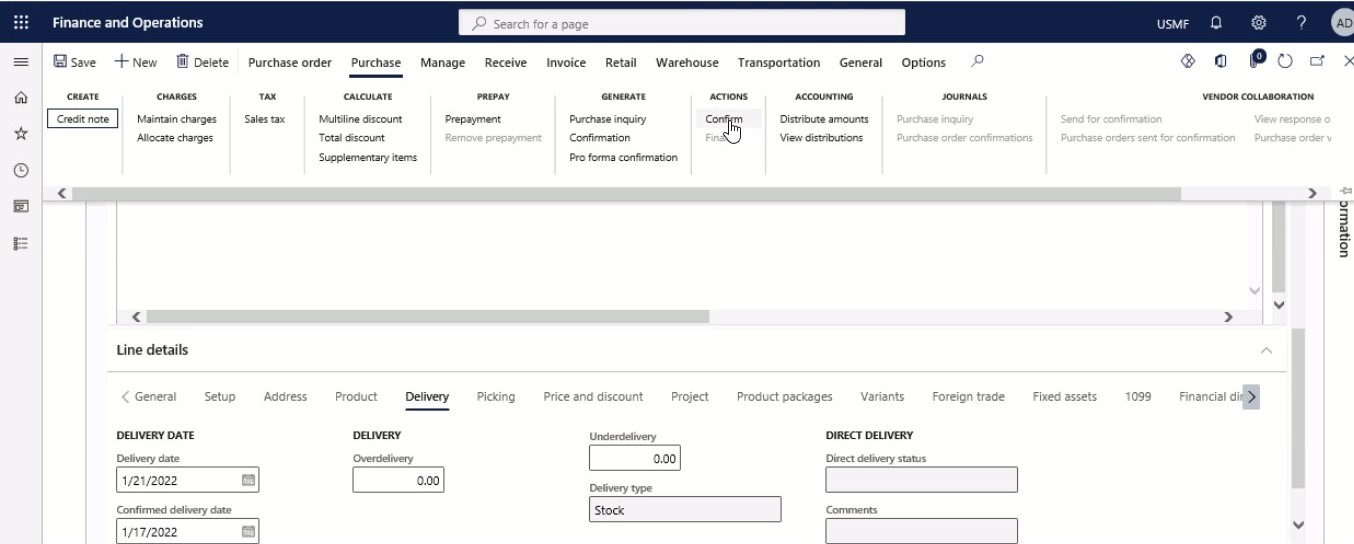Switch to the Address line tab
1354x544 pixels.
[x=285, y=397]
